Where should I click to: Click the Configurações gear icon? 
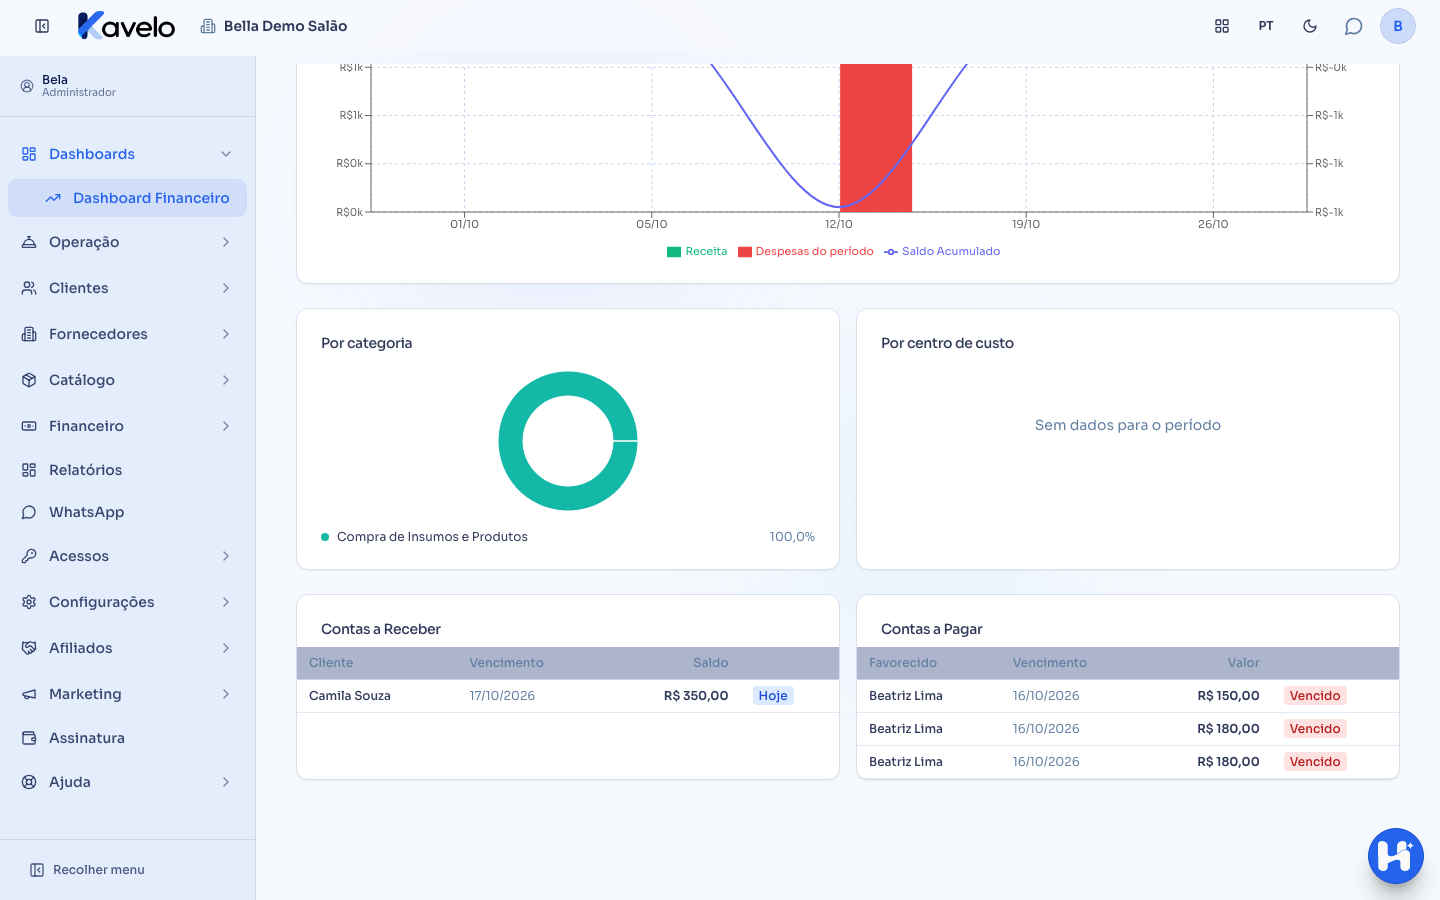pyautogui.click(x=29, y=602)
